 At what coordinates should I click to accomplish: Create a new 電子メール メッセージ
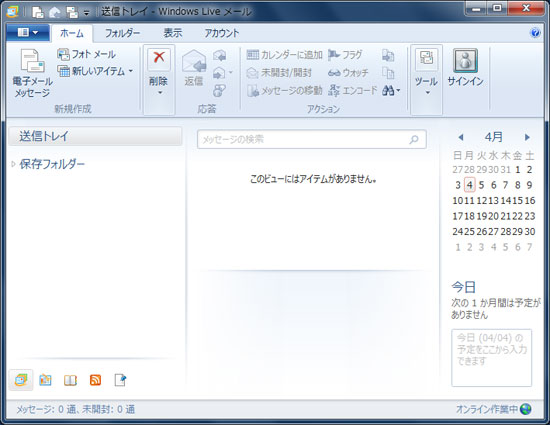click(32, 73)
